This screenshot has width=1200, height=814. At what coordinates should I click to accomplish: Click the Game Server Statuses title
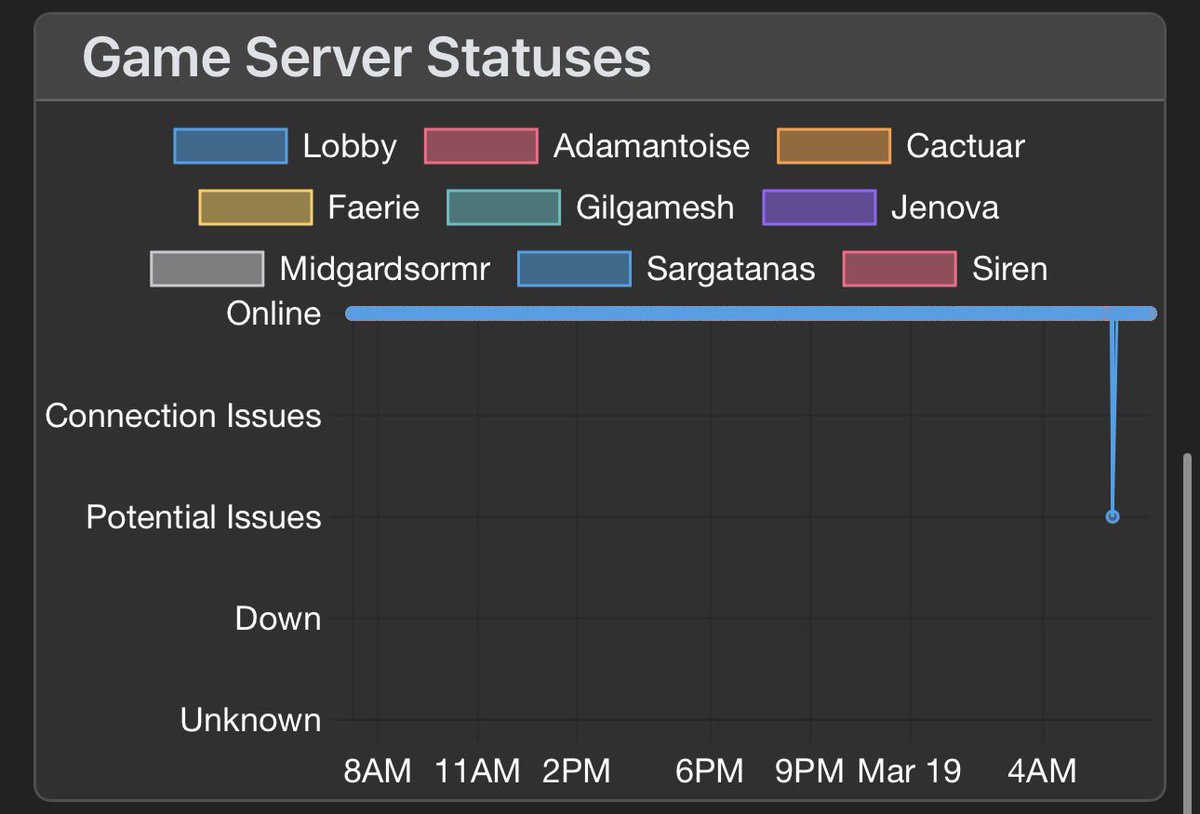(x=367, y=57)
